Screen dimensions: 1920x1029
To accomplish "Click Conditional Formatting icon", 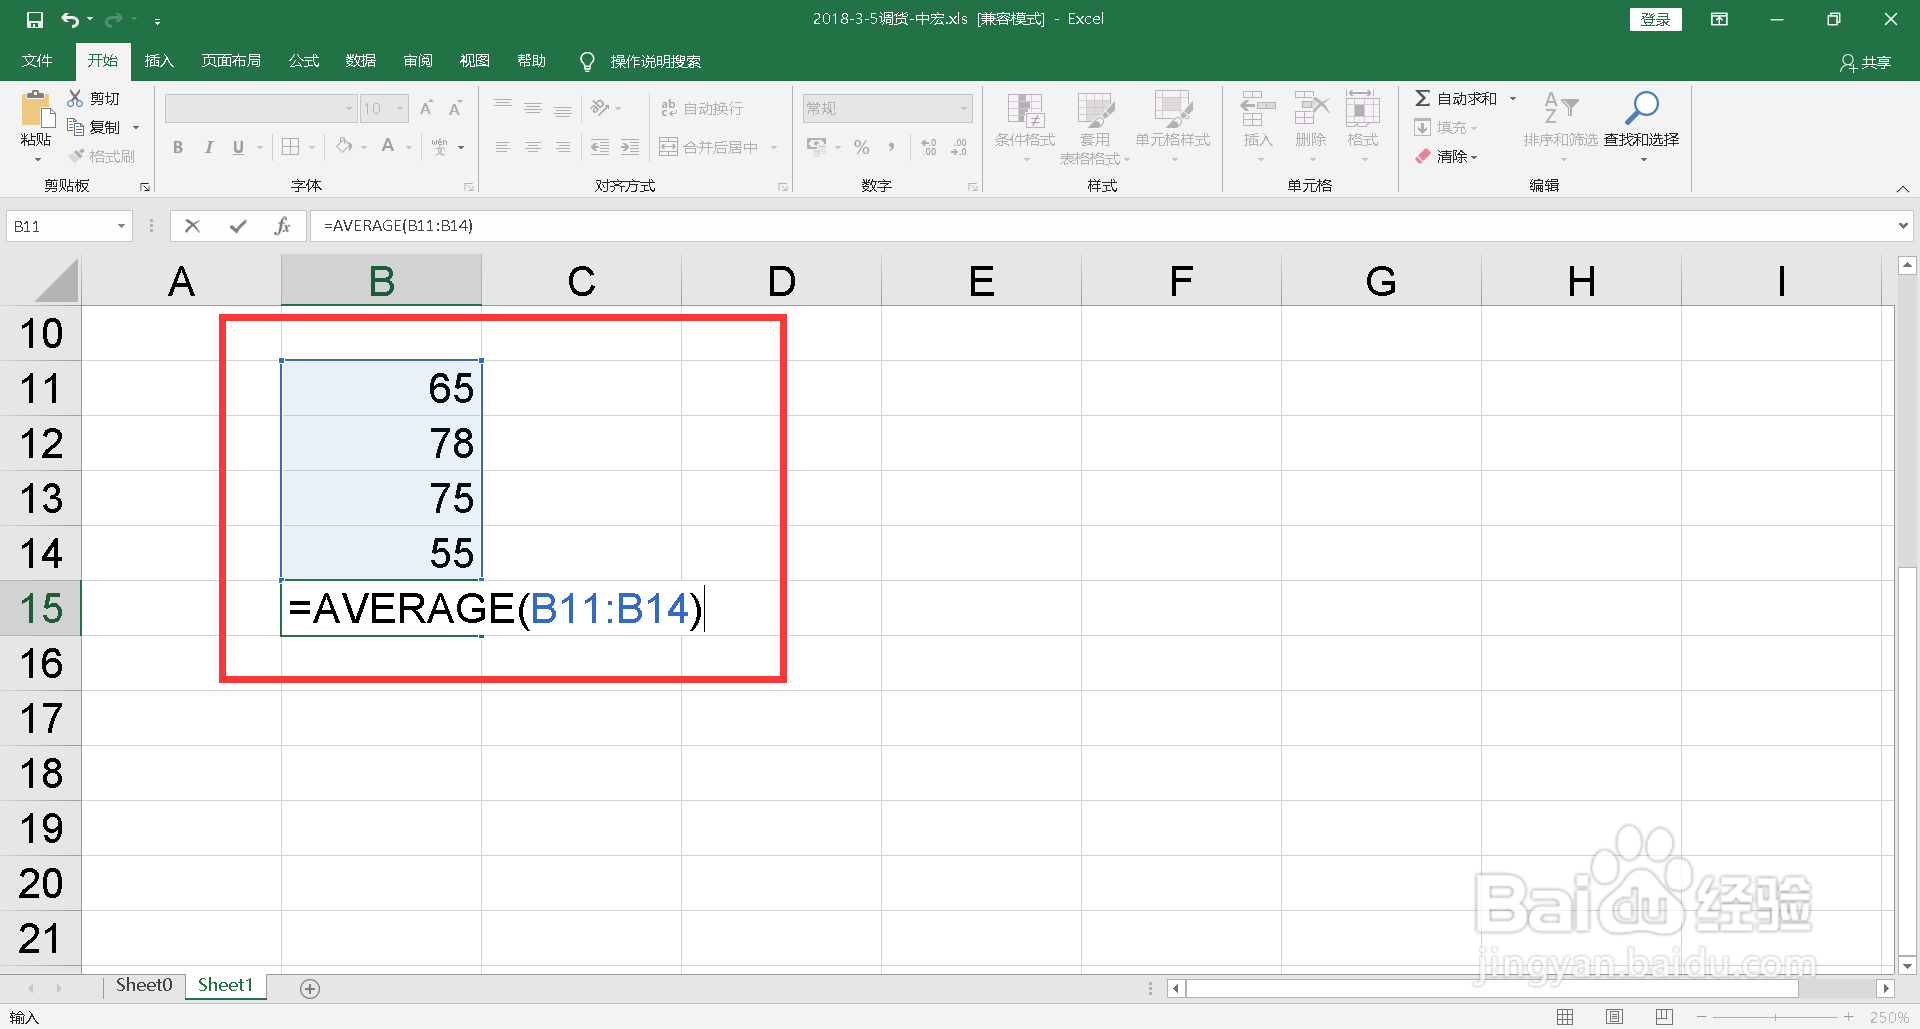I will click(1025, 110).
